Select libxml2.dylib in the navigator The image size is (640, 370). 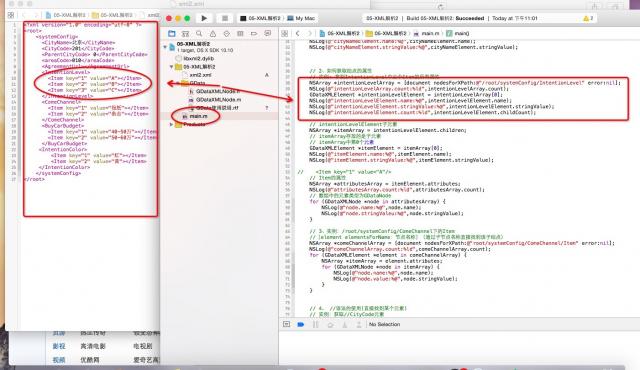(x=195, y=58)
